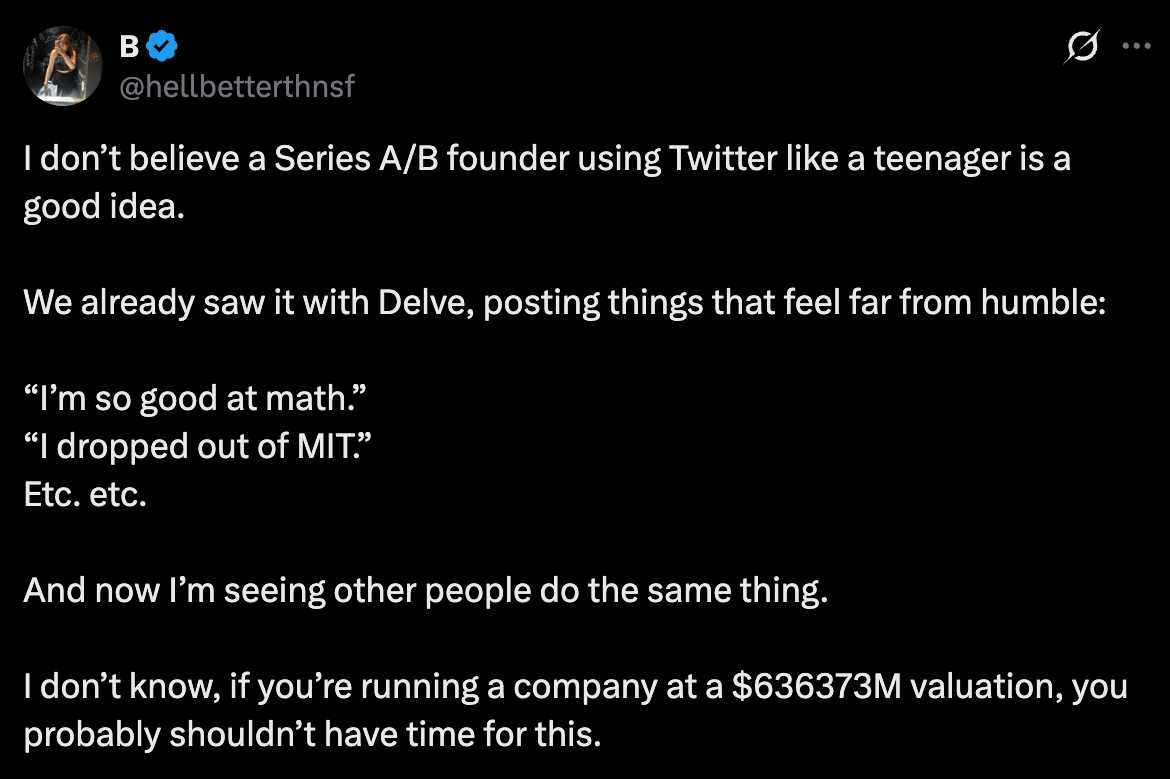The width and height of the screenshot is (1170, 779).
Task: Click the words "good idea." in the post
Action: pos(104,206)
